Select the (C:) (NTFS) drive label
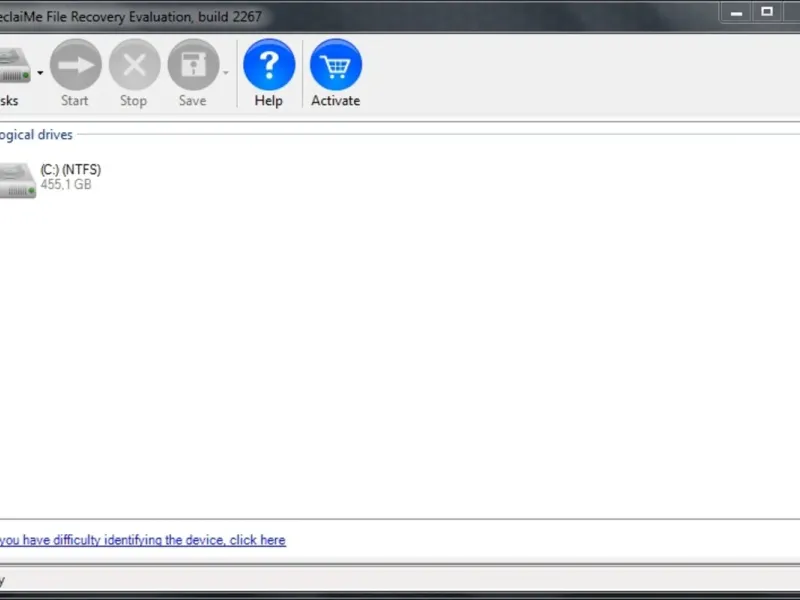This screenshot has height=600, width=800. click(71, 169)
